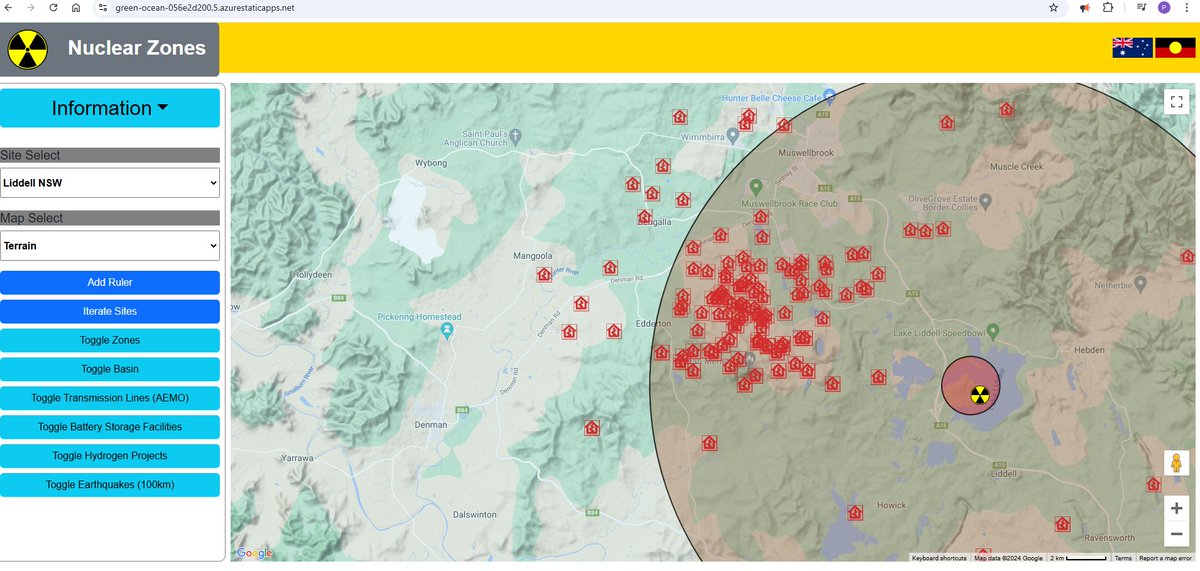Click the Wybong place label
Viewport: 1200px width, 571px height.
click(433, 161)
